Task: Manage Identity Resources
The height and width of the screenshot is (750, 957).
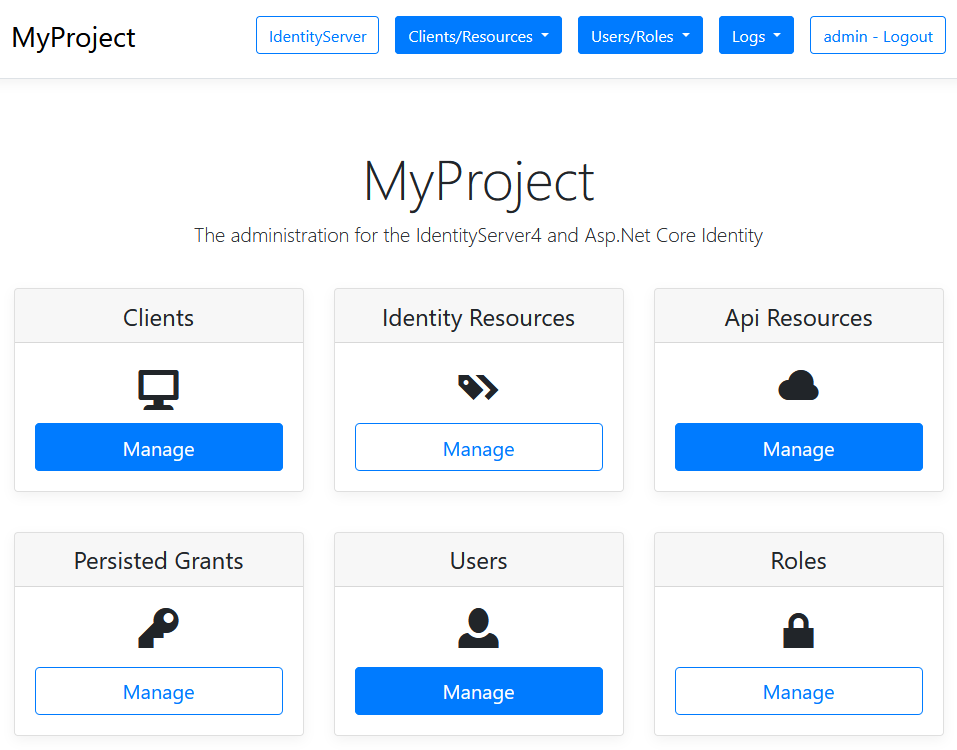Action: pos(478,447)
